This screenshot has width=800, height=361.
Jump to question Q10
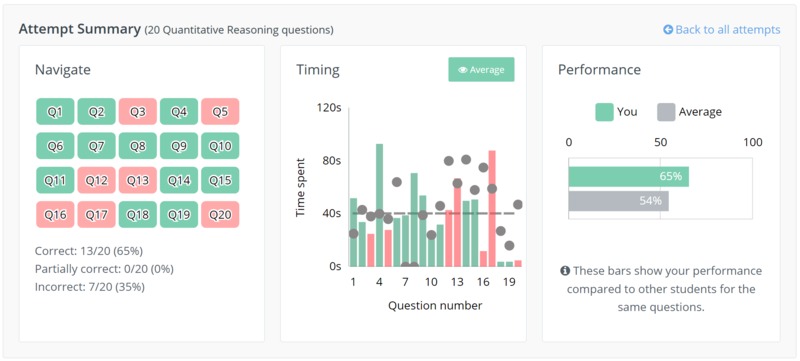pos(220,146)
